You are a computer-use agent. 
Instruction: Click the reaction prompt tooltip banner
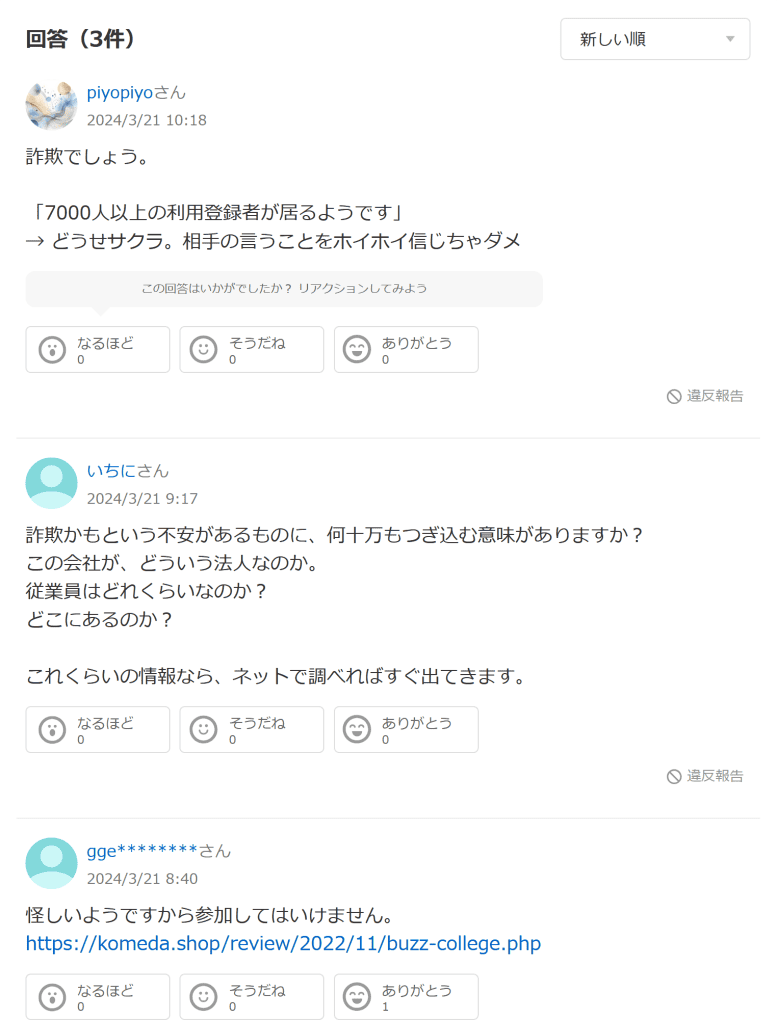pos(284,289)
